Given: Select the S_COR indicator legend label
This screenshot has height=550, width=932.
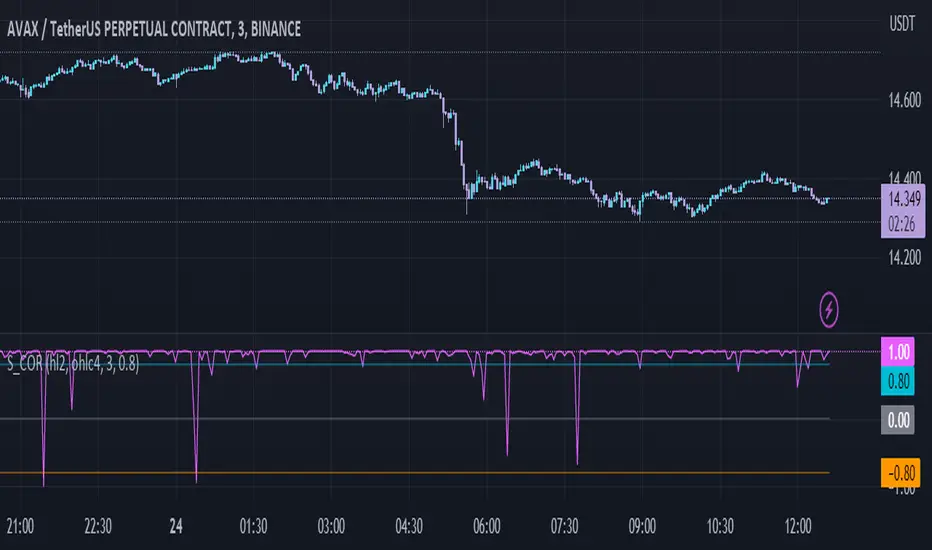Looking at the screenshot, I should (x=72, y=364).
